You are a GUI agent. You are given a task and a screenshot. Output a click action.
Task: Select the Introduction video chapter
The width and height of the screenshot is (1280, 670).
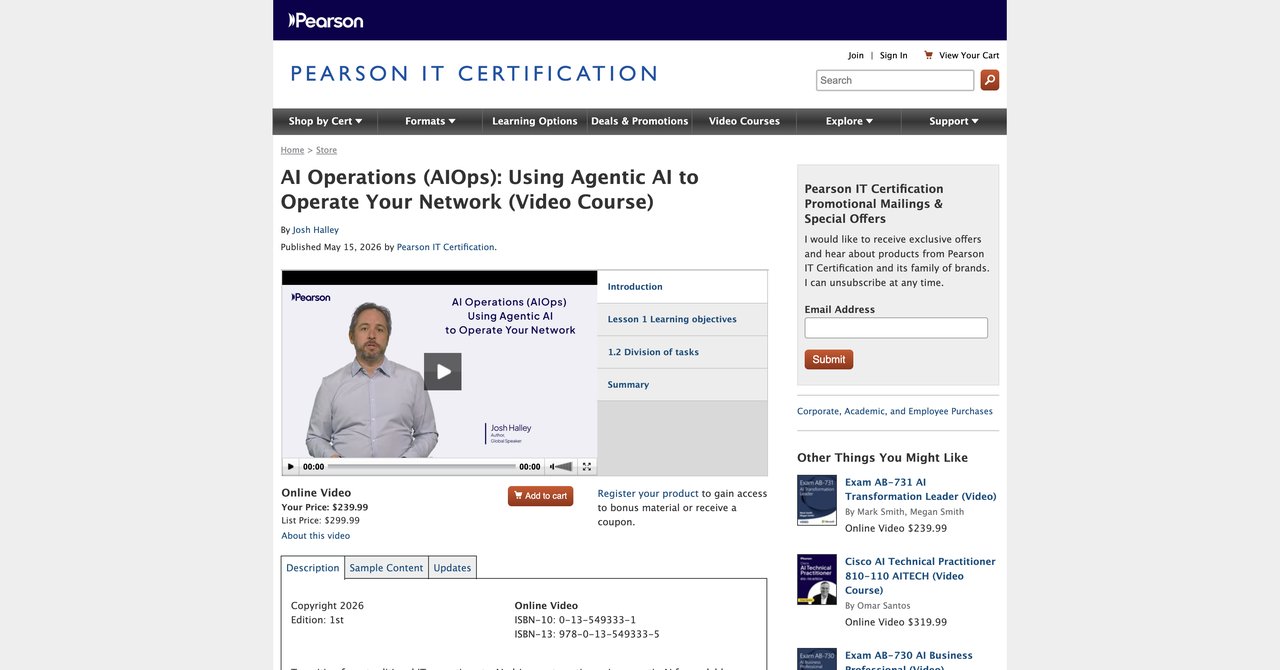pos(682,287)
